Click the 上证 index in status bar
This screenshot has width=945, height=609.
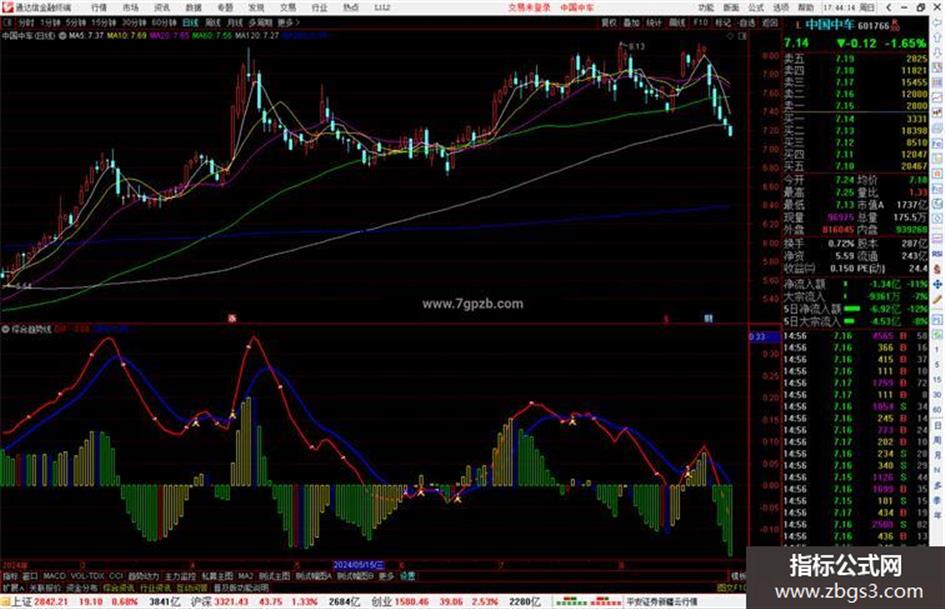click(22, 602)
